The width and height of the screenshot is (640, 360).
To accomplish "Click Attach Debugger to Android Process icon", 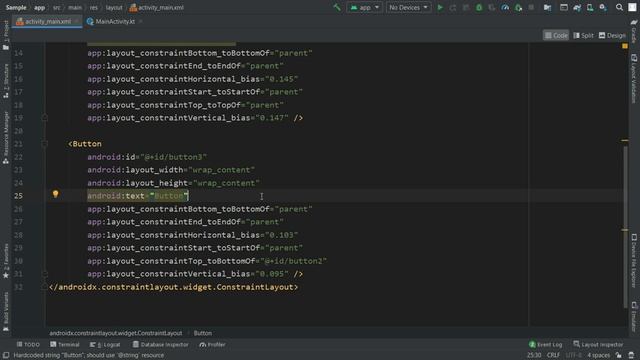I will coord(518,7).
